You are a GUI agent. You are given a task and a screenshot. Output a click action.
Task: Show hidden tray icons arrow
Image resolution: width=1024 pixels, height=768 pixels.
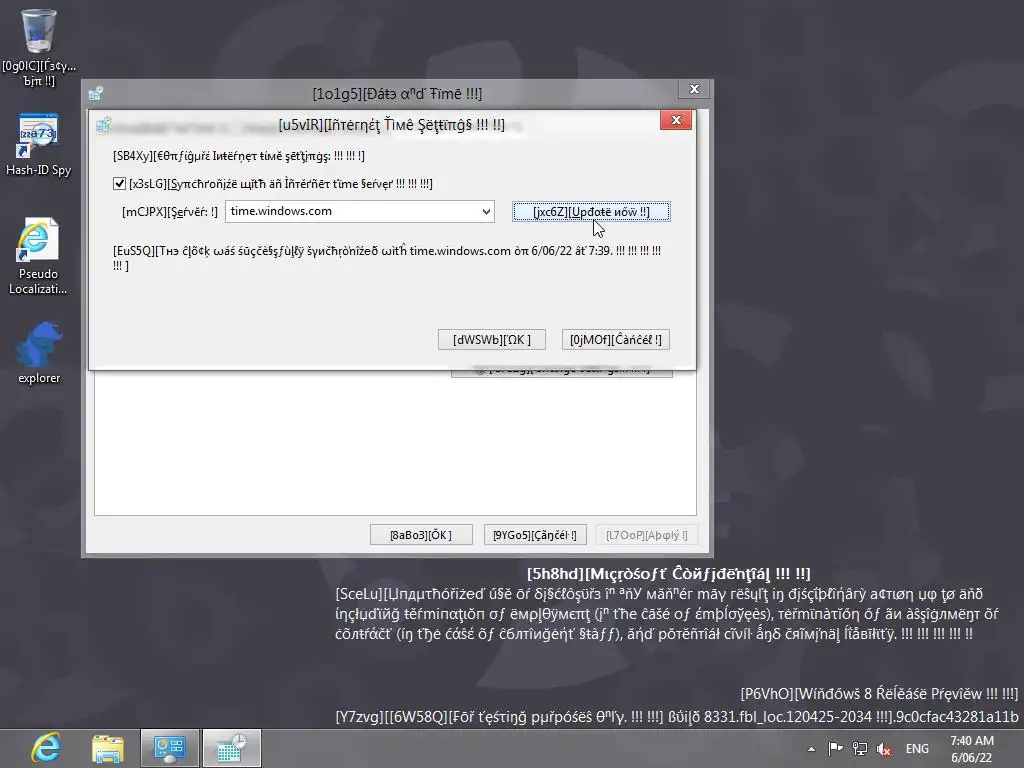tap(811, 749)
